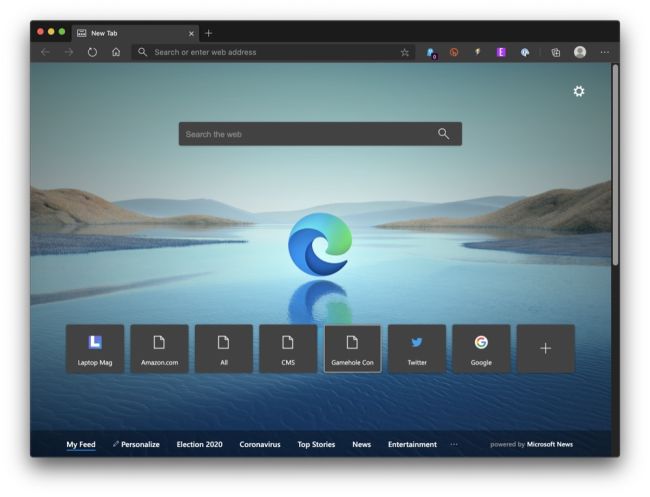Viewport: 650px width, 497px height.
Task: Select the My Feed tab
Action: [x=81, y=444]
